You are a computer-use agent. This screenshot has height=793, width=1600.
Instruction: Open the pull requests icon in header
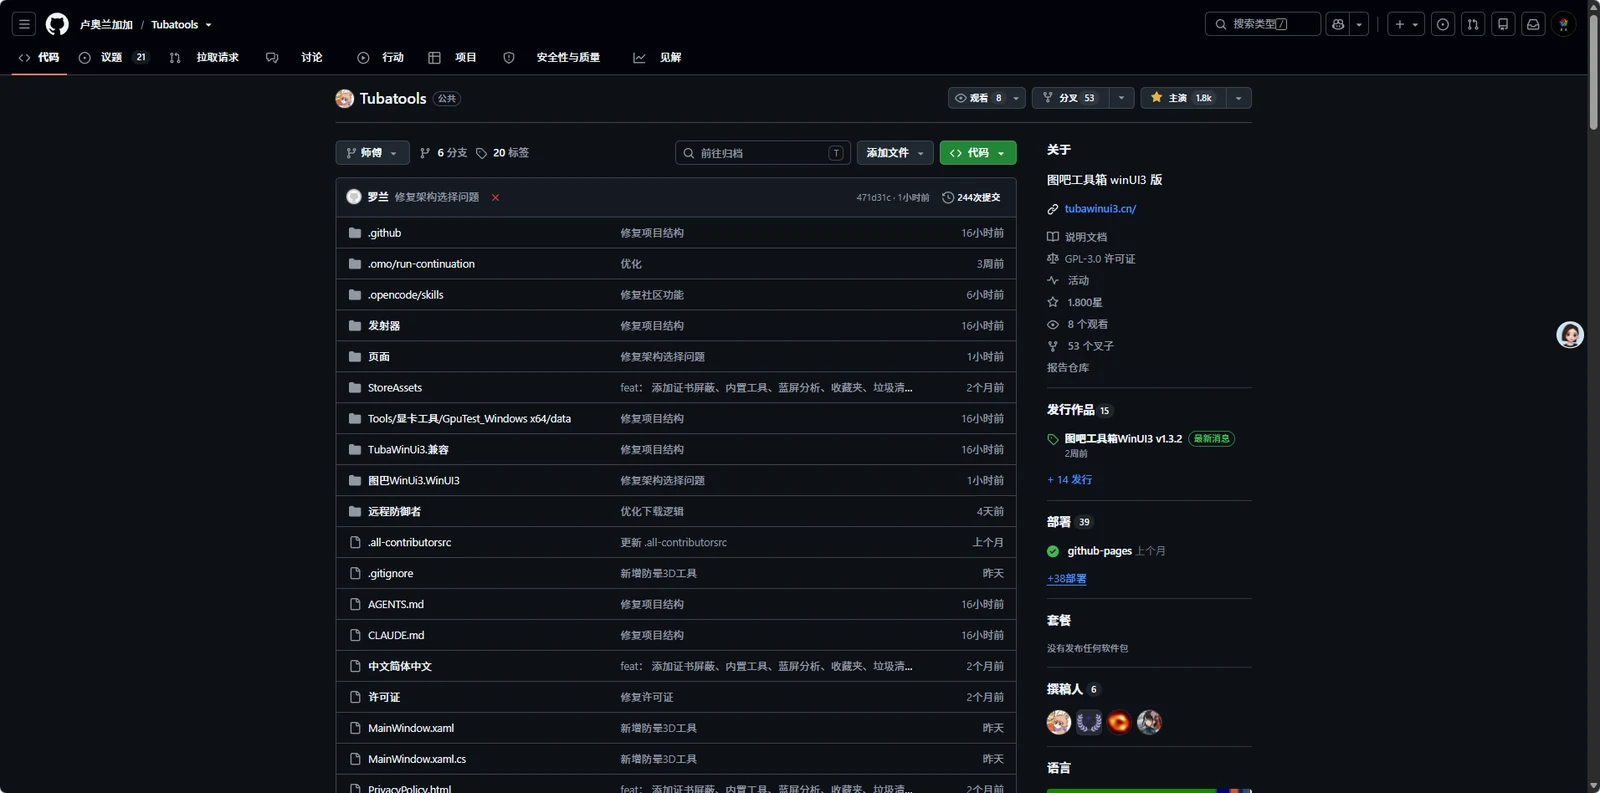1473,24
